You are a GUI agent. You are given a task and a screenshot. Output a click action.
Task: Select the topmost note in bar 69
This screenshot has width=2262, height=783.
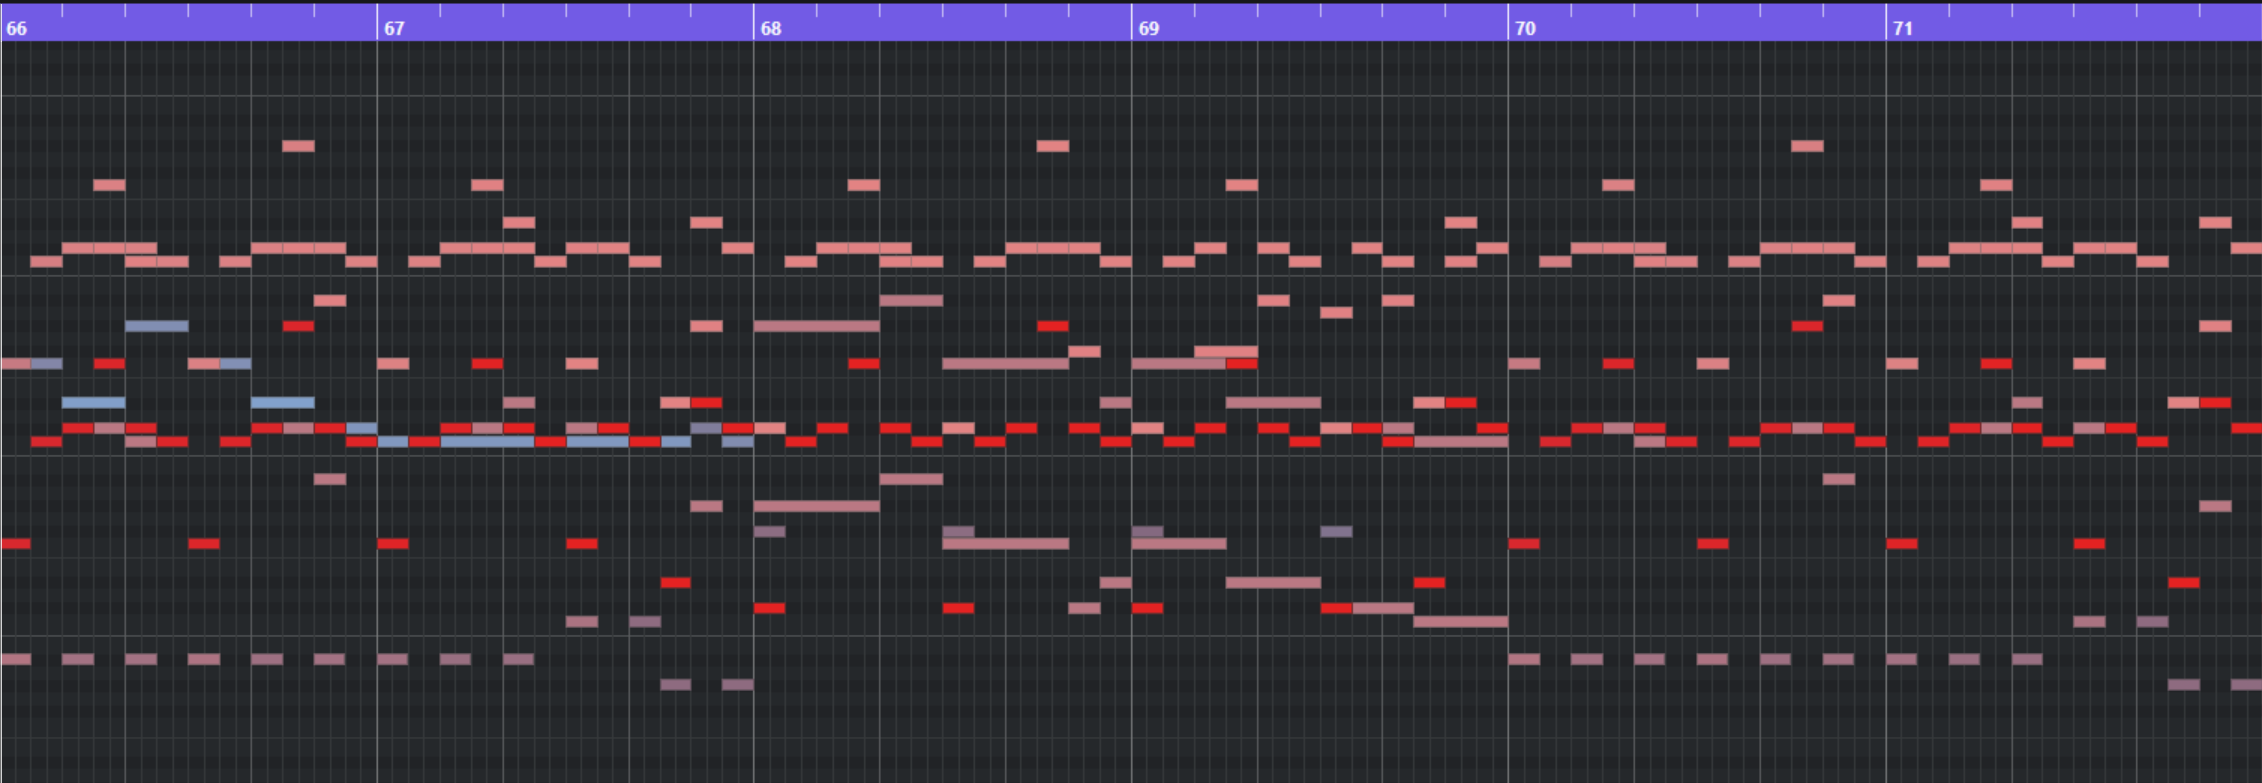(1241, 185)
